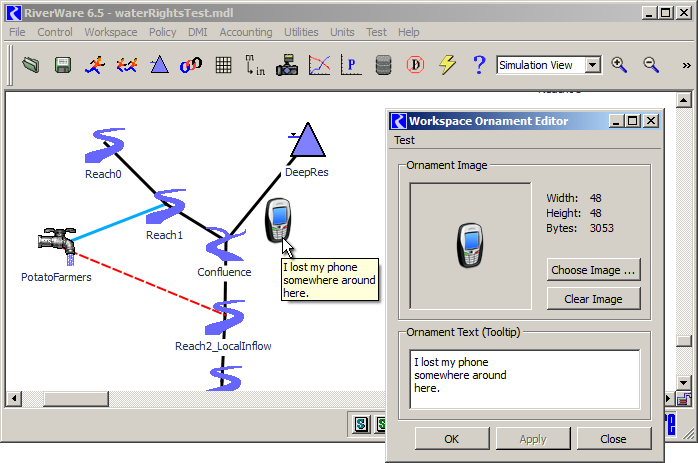Open the File menu
Viewport: 698px width, 463px height.
17,32
